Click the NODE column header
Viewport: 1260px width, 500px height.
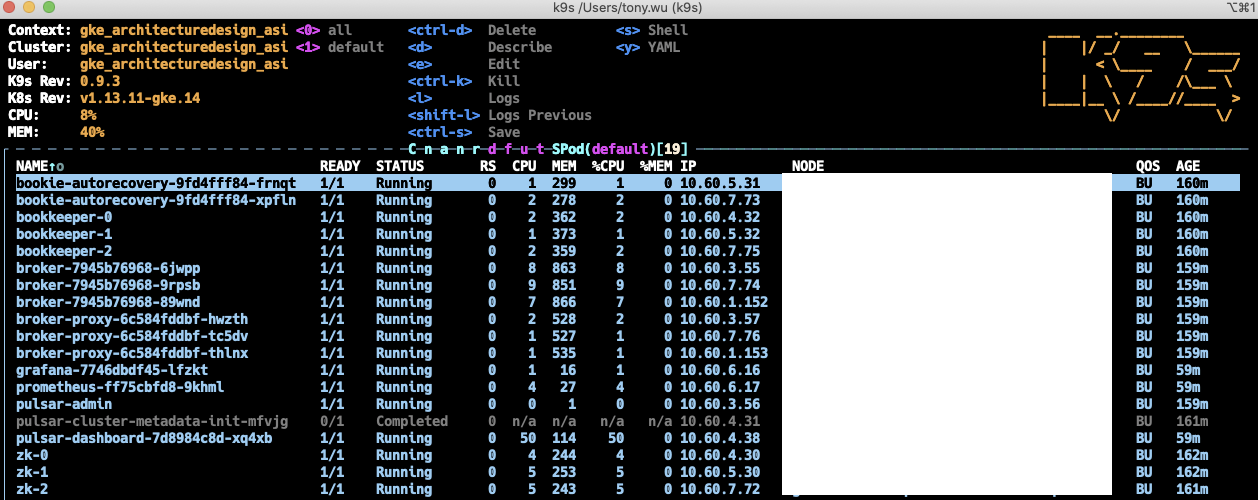pyautogui.click(x=808, y=166)
